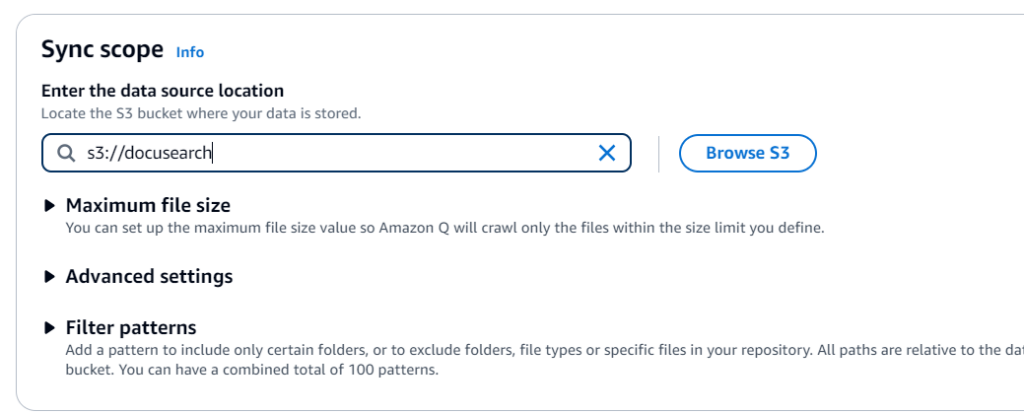Click the Maximum file size description text
The height and width of the screenshot is (413, 1024).
tap(445, 228)
